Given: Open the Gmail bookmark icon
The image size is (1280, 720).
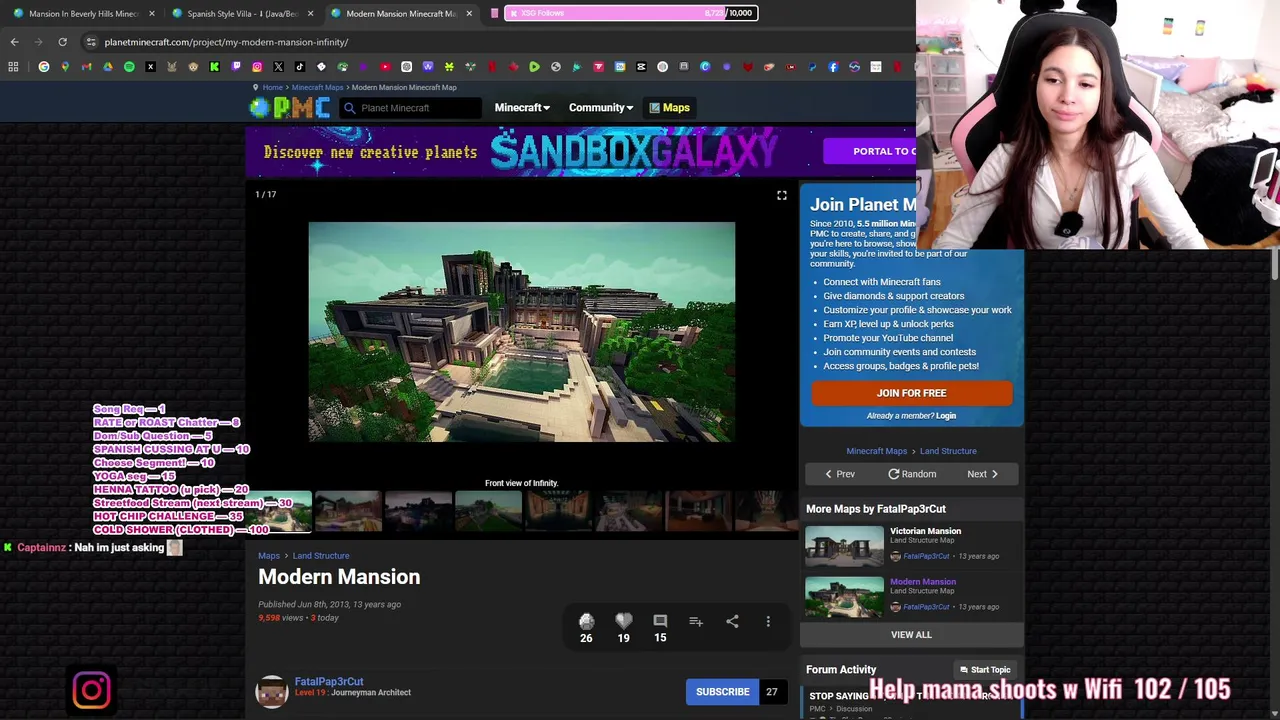Looking at the screenshot, I should (86, 67).
